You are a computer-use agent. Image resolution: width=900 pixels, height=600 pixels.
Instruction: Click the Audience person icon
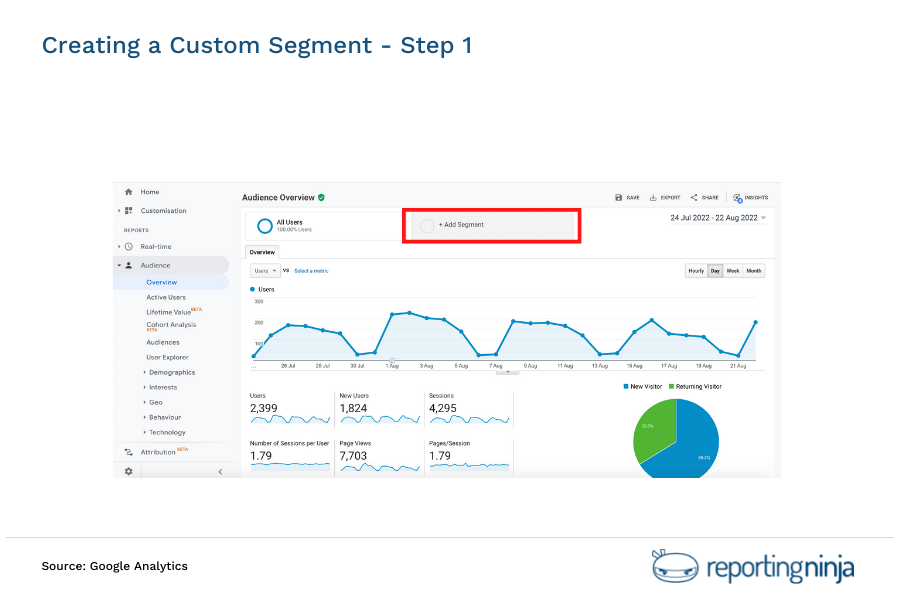tap(129, 265)
